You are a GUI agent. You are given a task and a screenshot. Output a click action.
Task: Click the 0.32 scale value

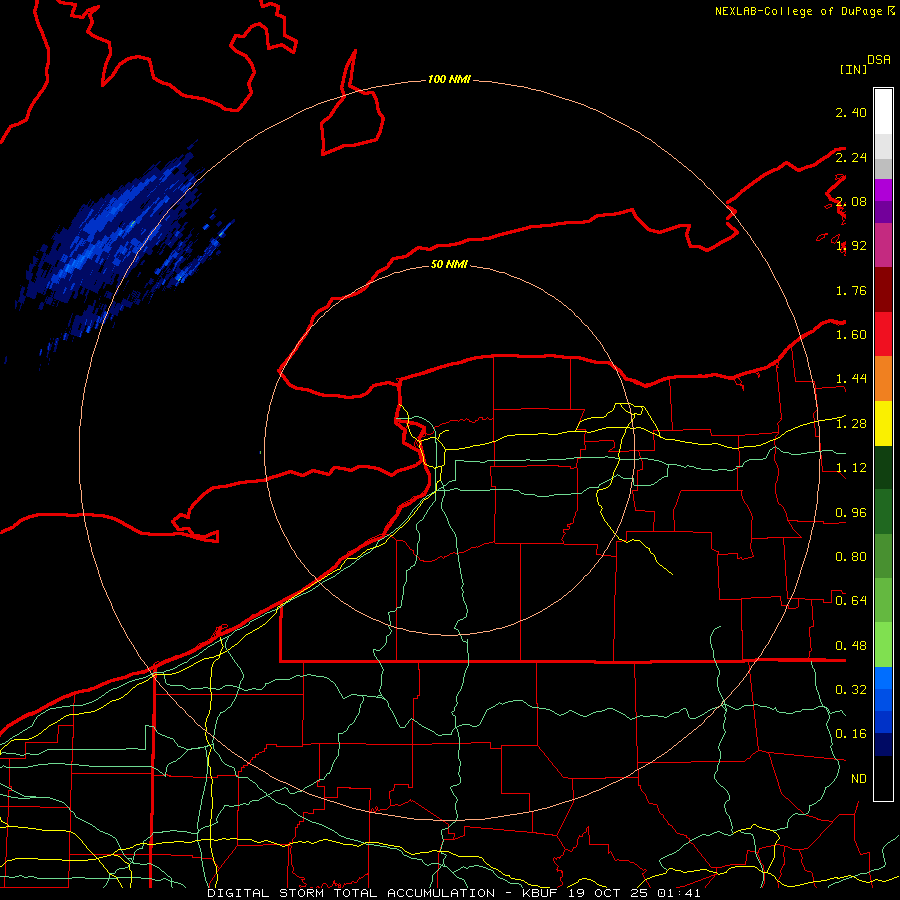coord(851,689)
